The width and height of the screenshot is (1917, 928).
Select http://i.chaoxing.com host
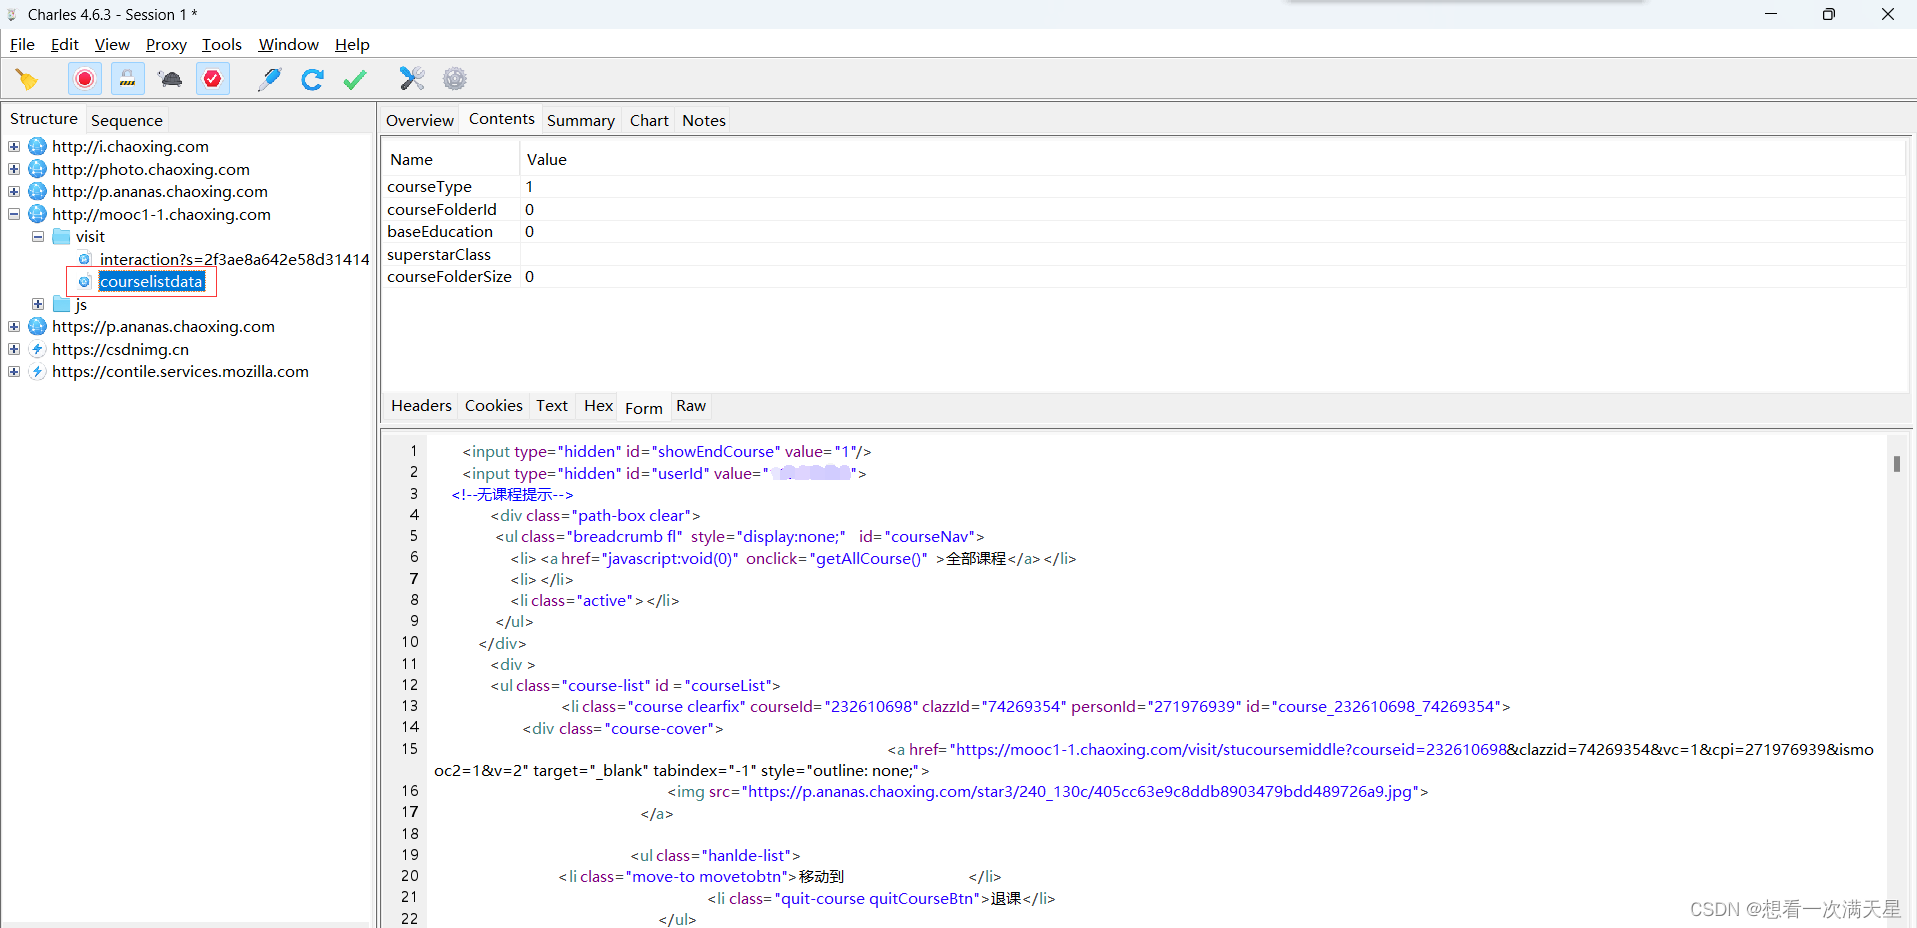(x=130, y=146)
